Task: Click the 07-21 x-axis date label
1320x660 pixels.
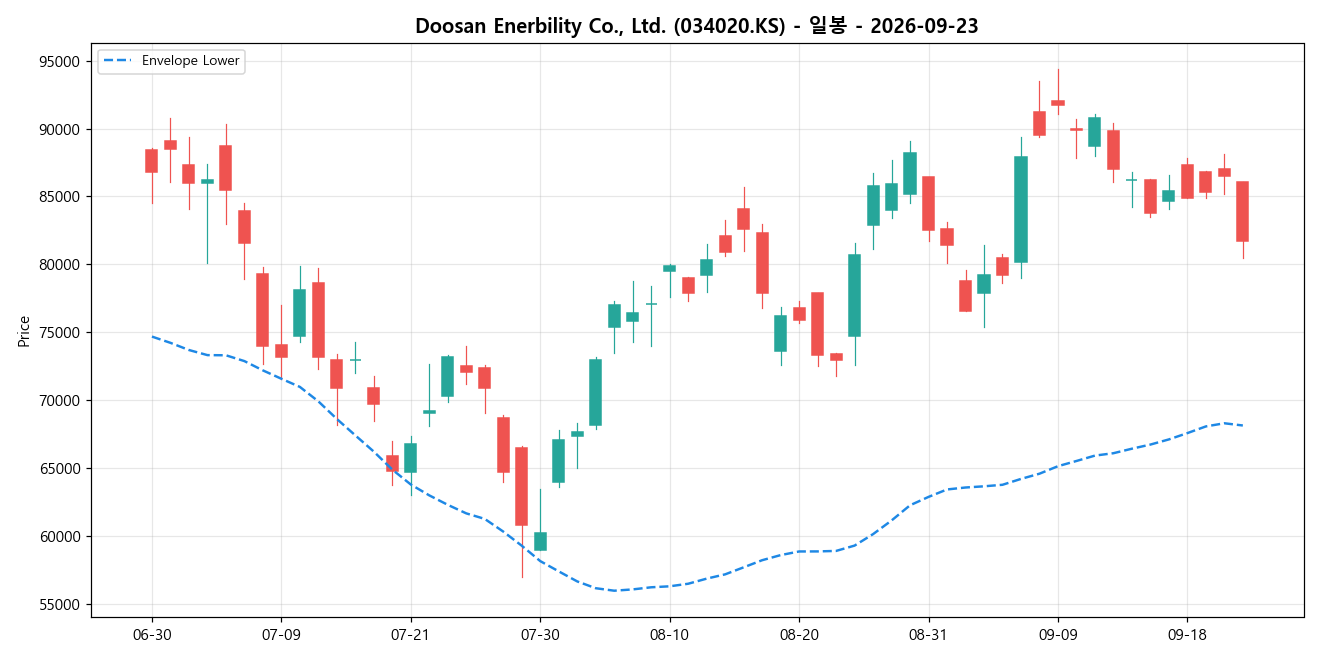Action: (411, 635)
